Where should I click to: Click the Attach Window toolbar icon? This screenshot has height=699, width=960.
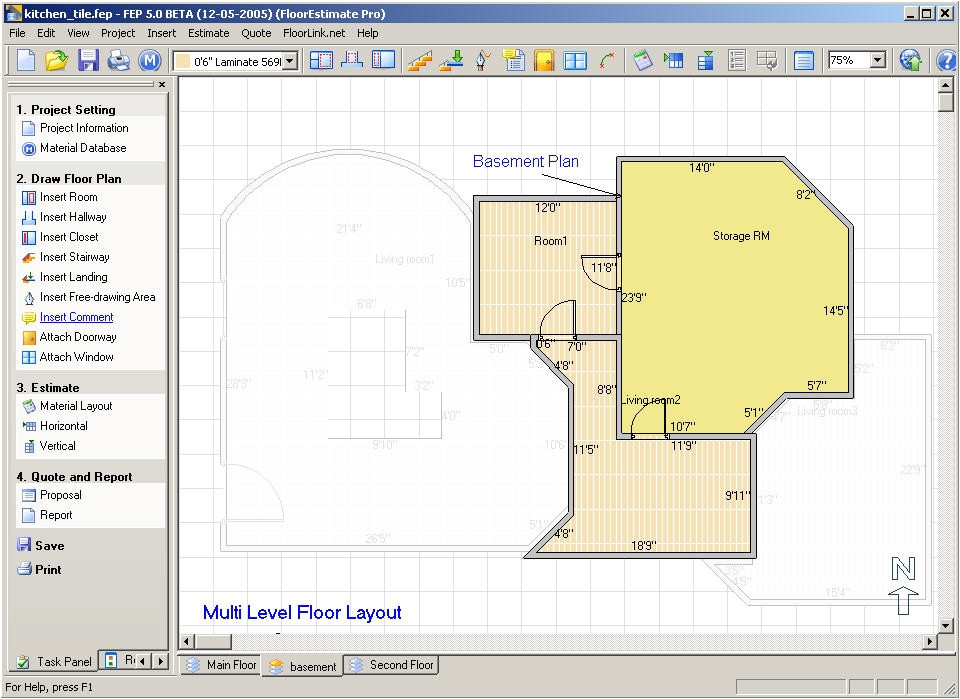point(573,61)
